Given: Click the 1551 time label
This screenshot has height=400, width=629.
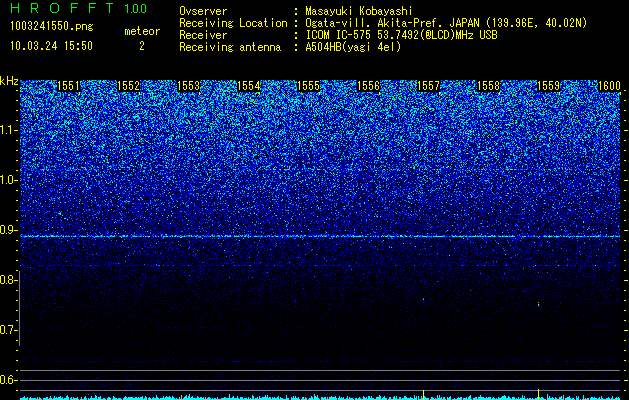Looking at the screenshot, I should pos(69,86).
